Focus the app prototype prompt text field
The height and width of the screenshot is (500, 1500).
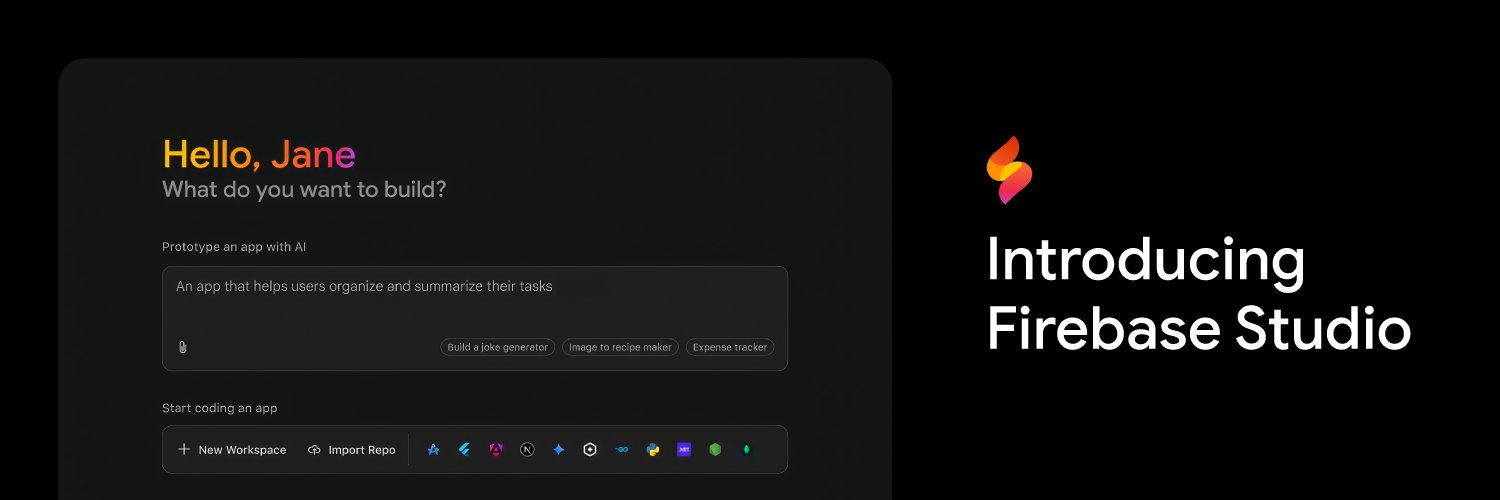[x=475, y=318]
